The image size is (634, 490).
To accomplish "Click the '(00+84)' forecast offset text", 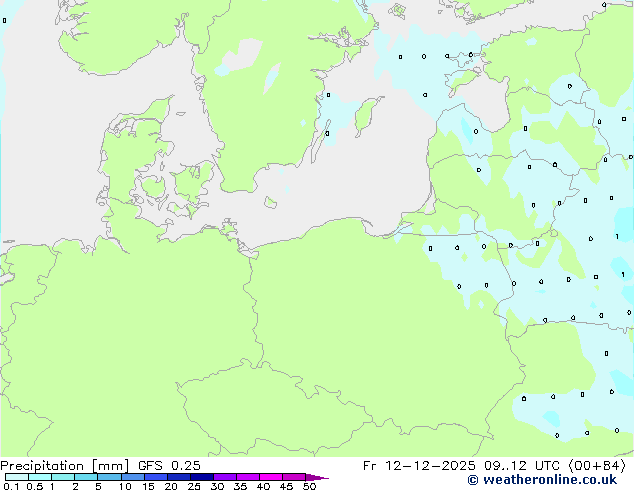I will point(597,466).
